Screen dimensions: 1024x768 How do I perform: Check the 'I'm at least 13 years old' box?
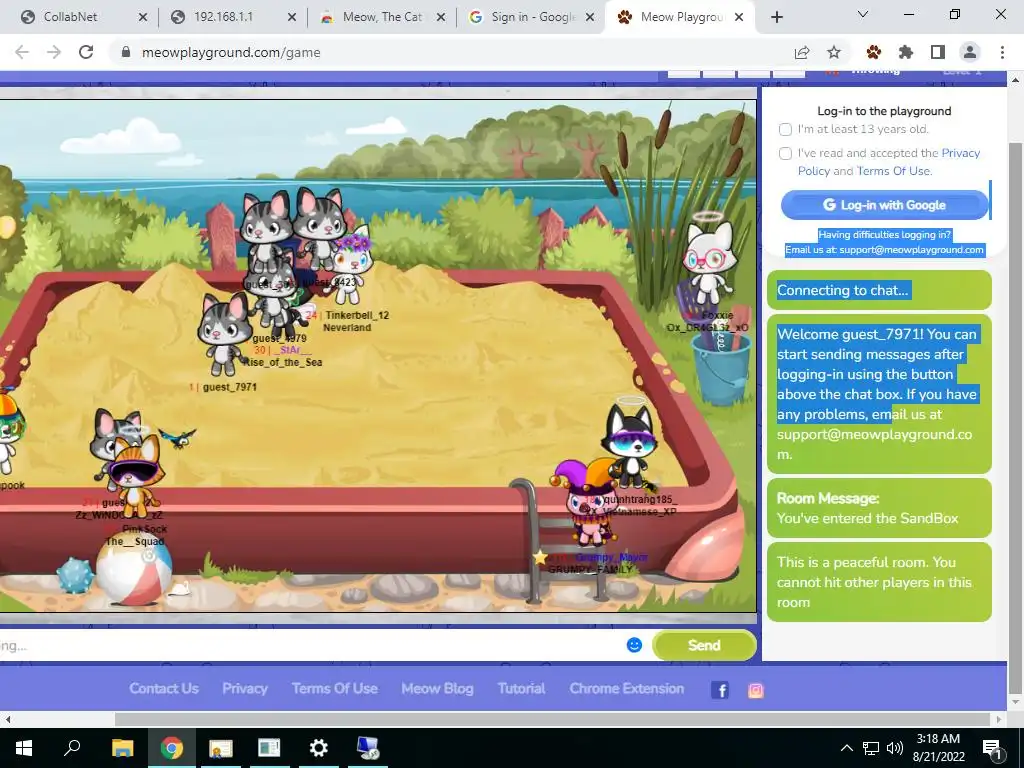pyautogui.click(x=786, y=129)
